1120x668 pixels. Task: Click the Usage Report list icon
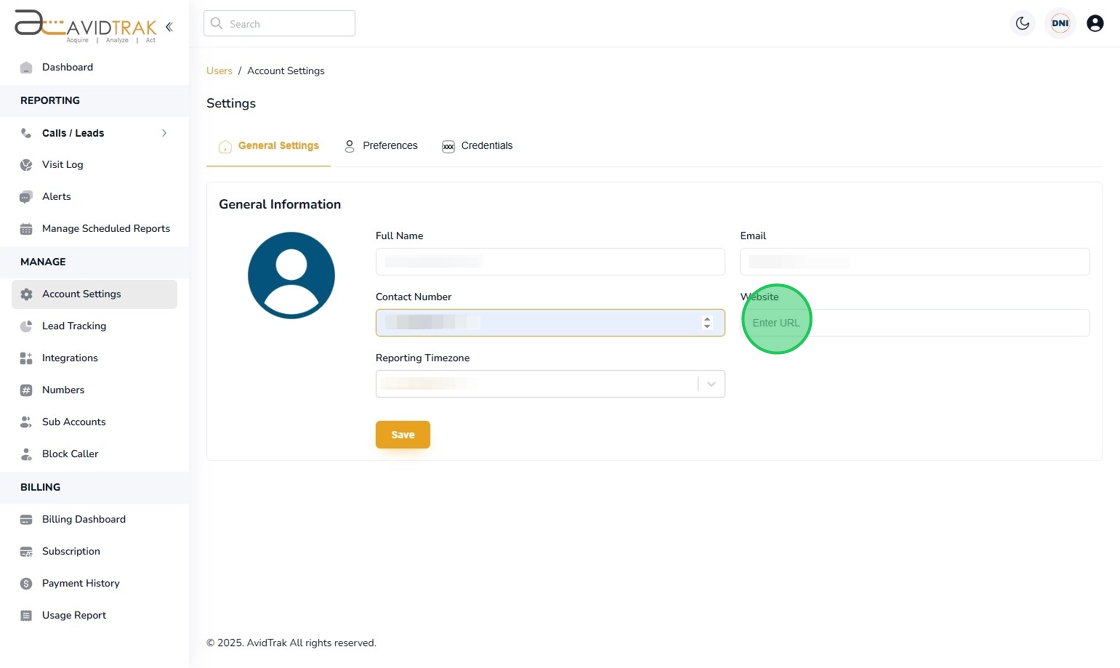[26, 616]
